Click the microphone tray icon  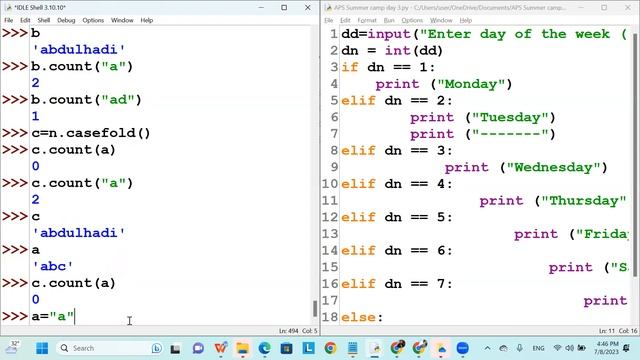(519, 348)
